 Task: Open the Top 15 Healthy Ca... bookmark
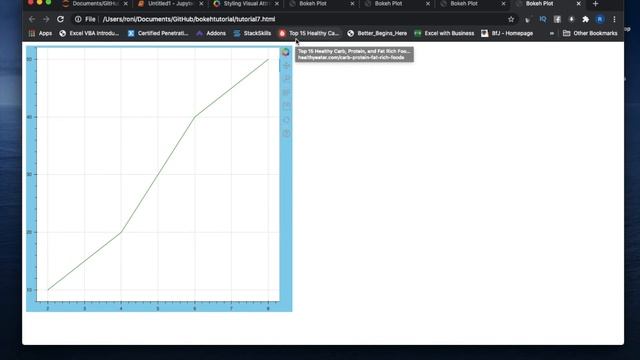pos(309,33)
